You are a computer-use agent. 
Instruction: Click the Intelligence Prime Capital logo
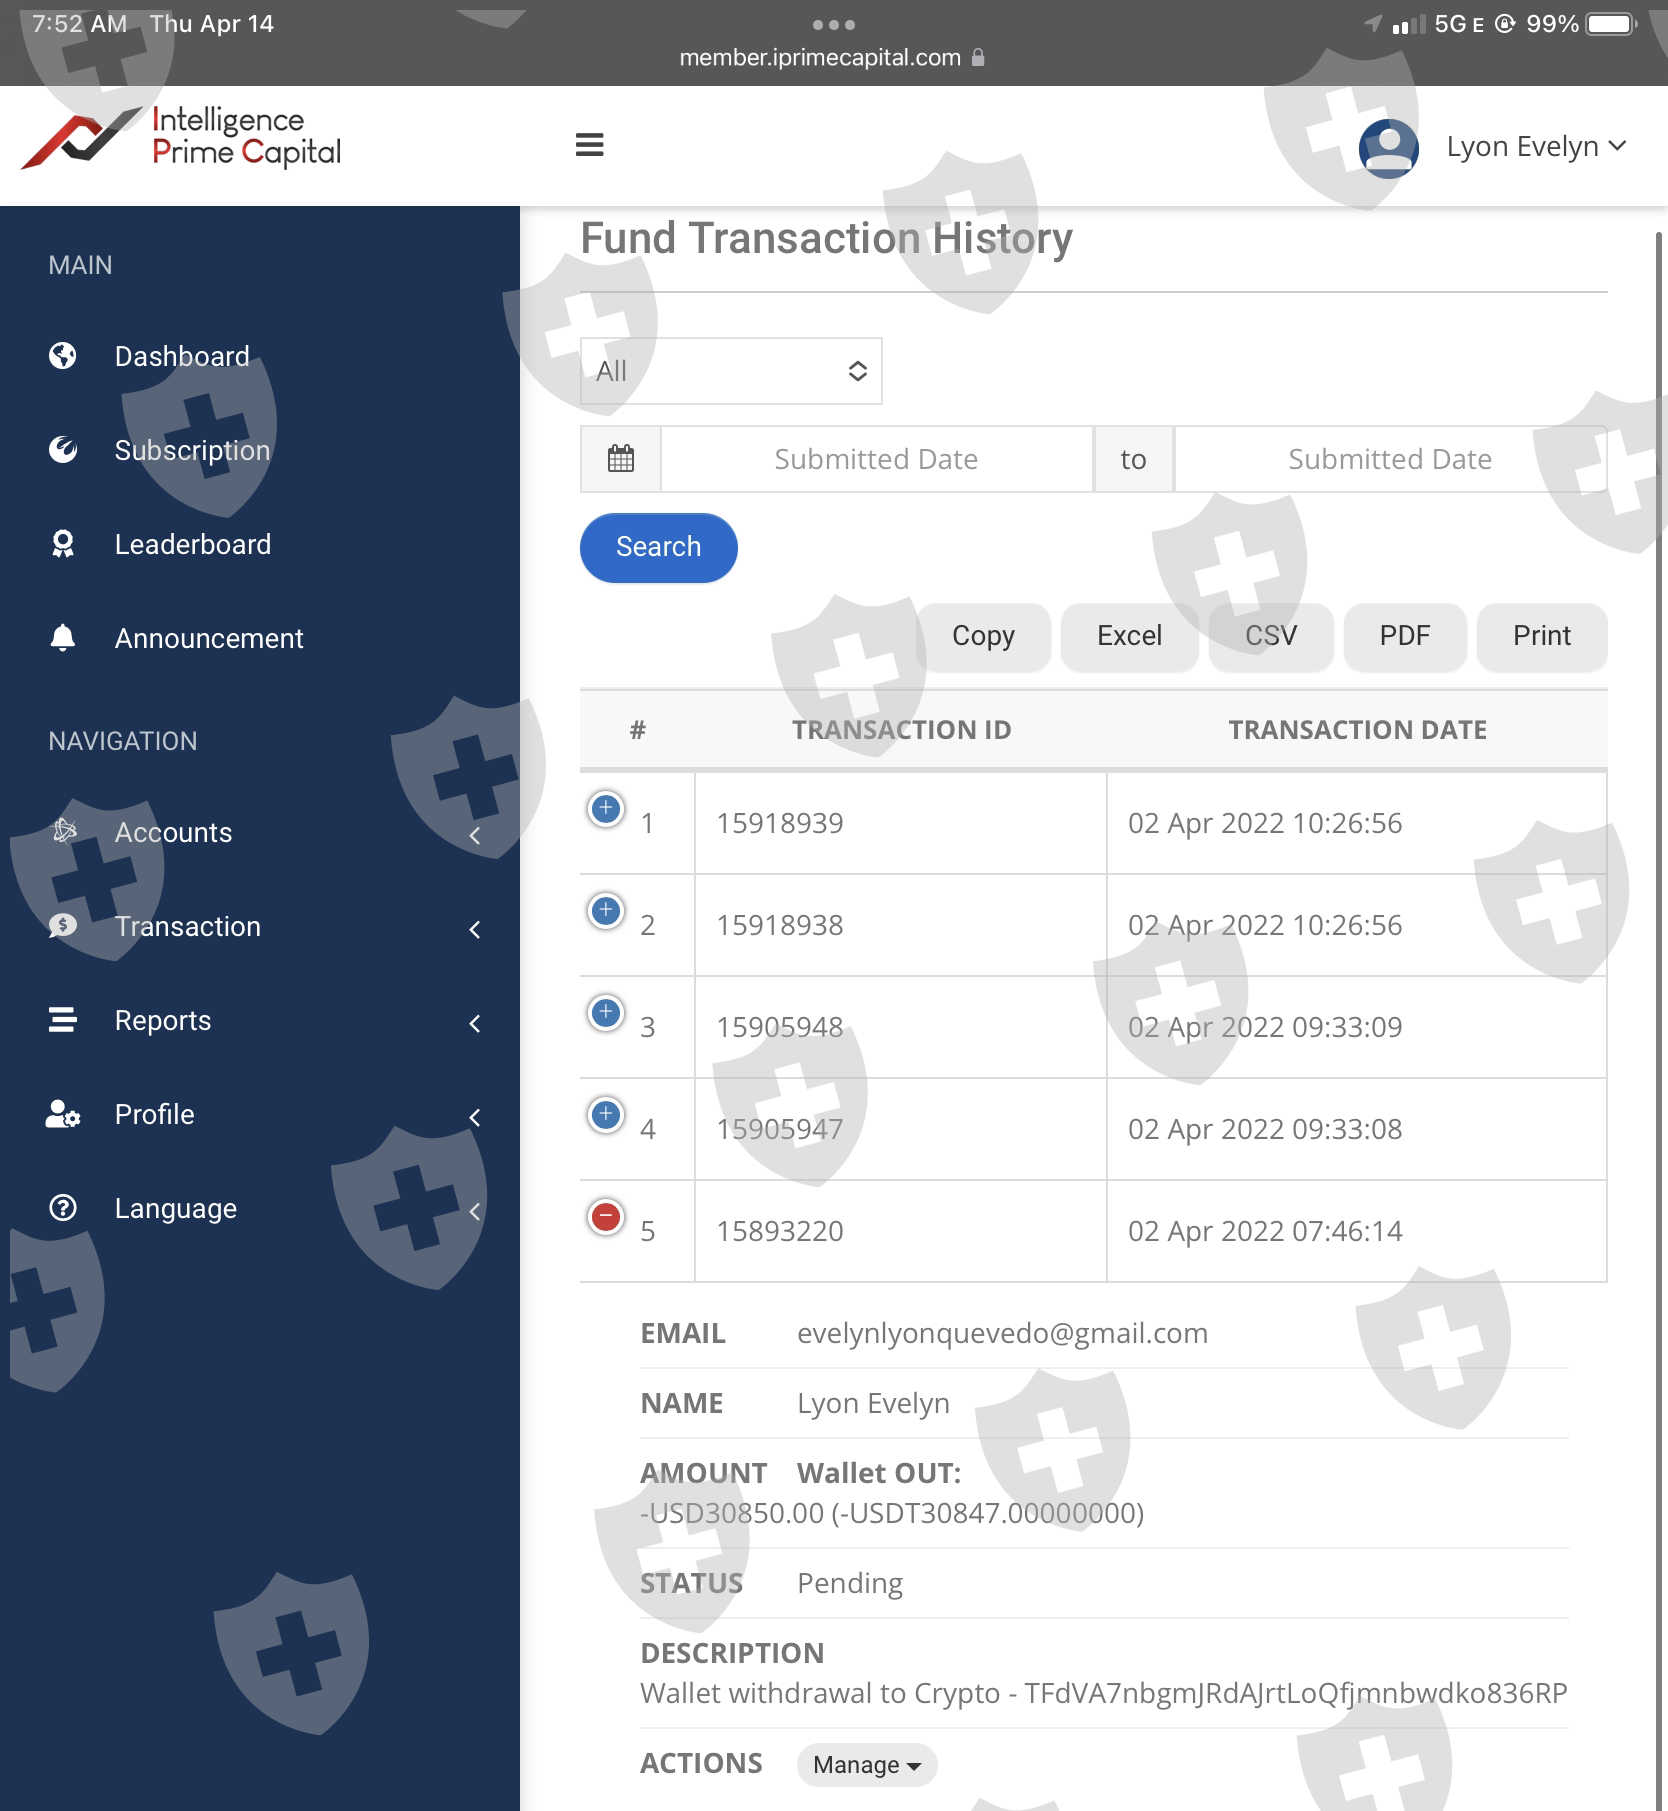181,138
